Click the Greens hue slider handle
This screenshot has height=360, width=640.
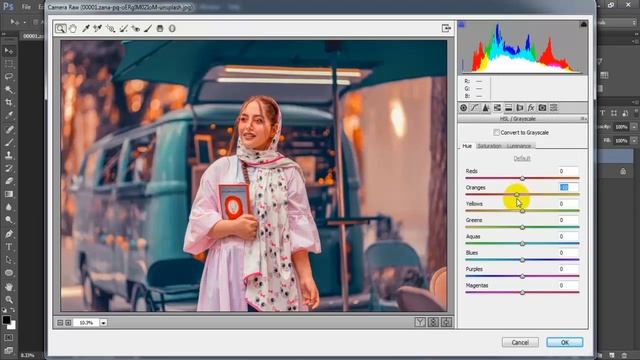pos(522,227)
